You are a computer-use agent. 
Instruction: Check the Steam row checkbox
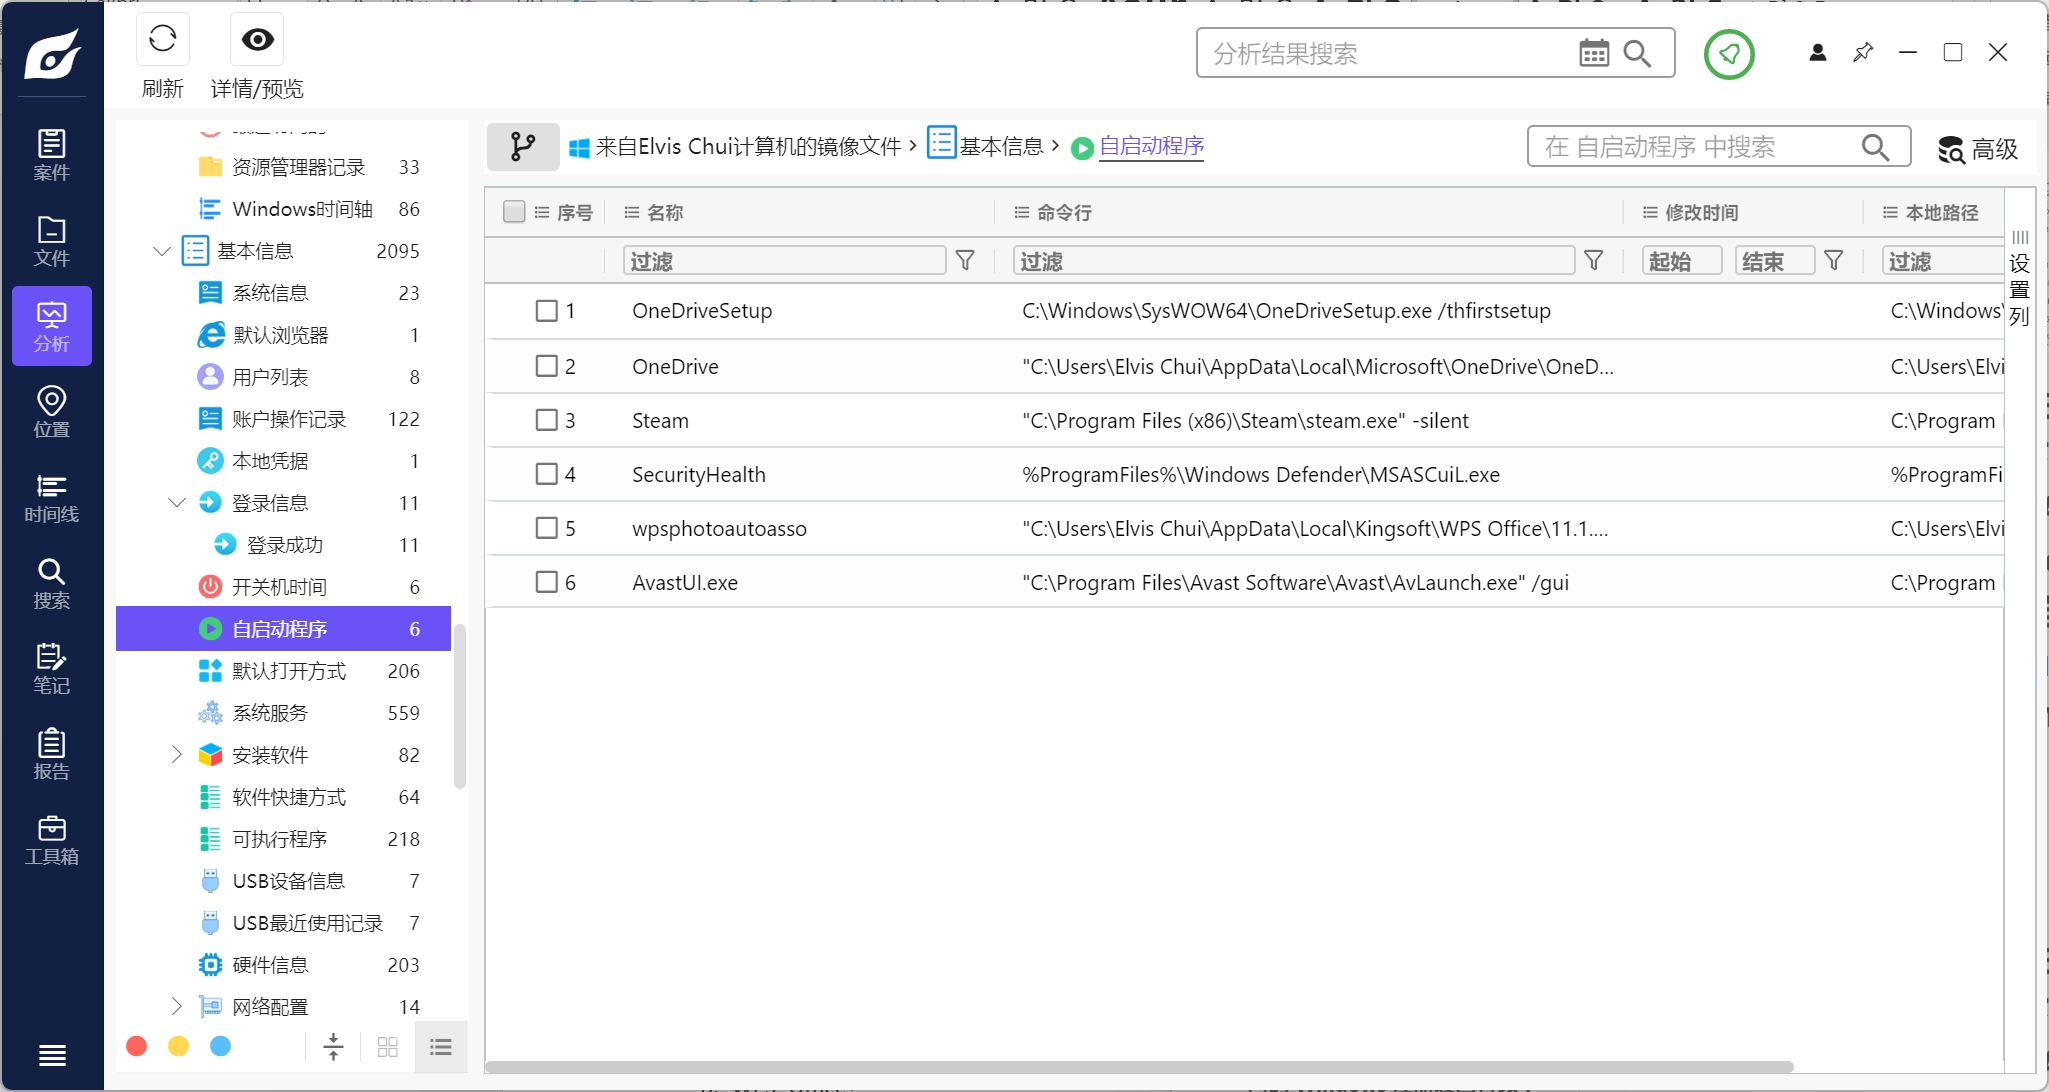[x=547, y=420]
